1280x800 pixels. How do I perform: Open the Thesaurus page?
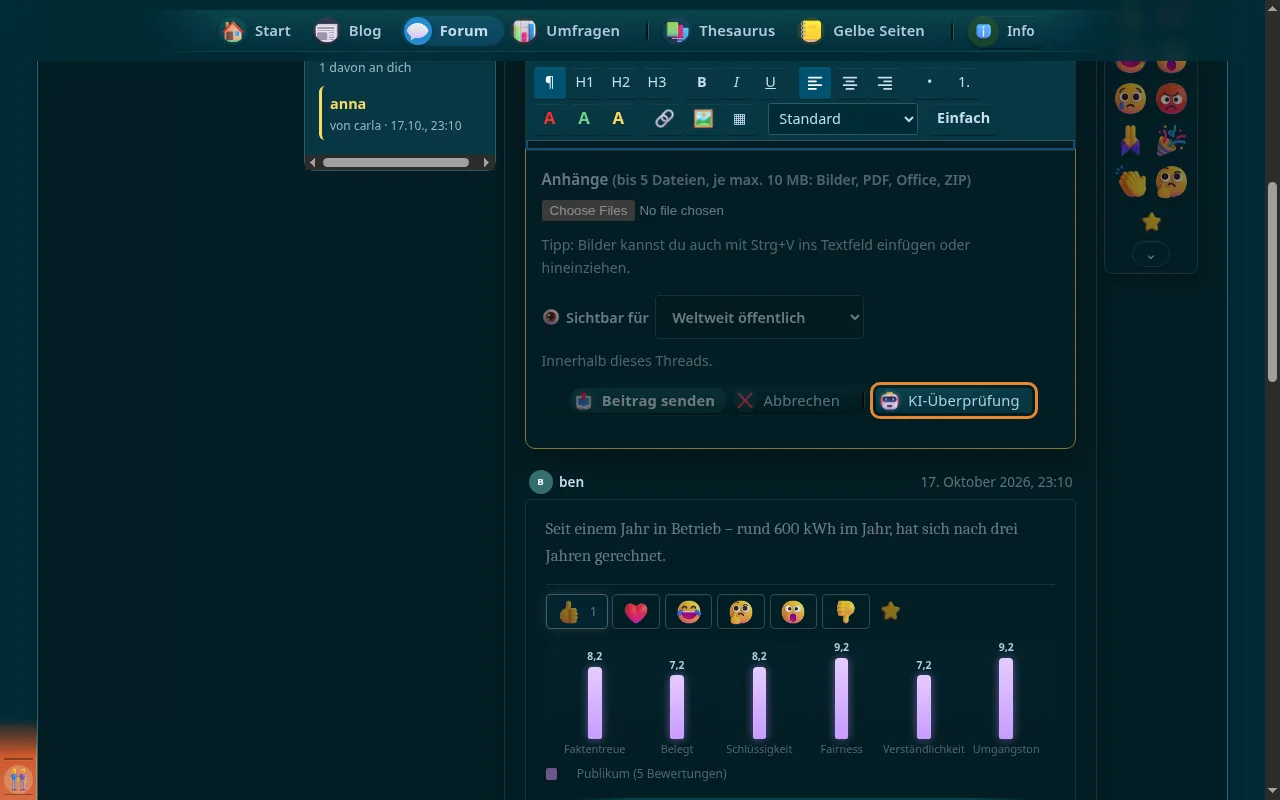click(721, 31)
